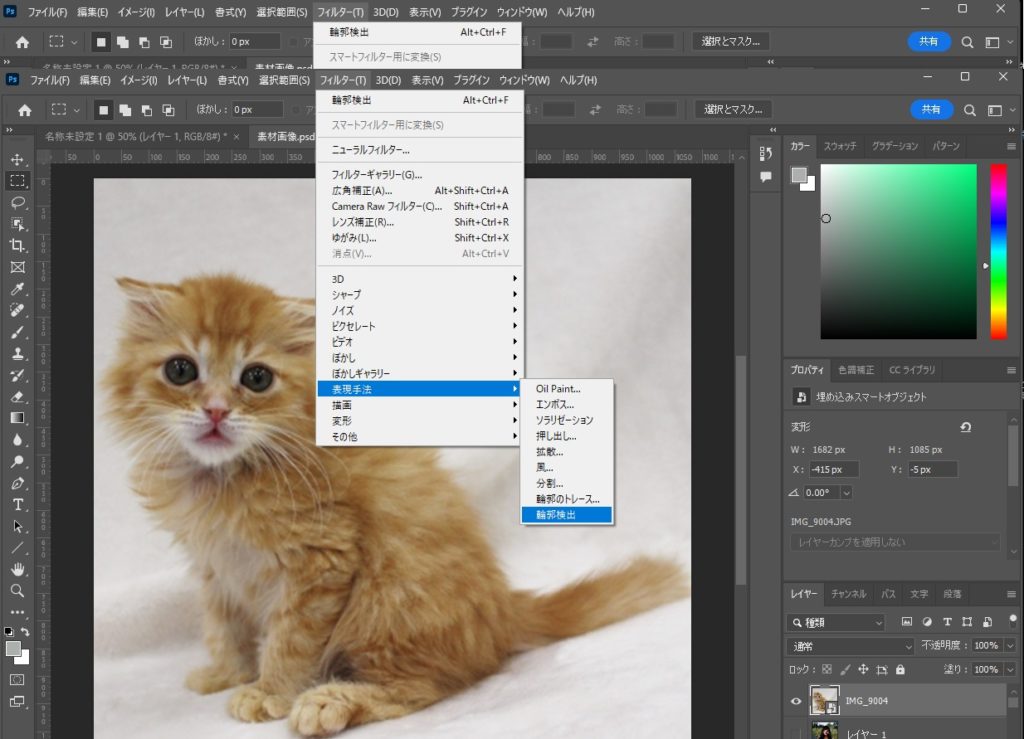The width and height of the screenshot is (1024, 739).
Task: Toggle lock all on layer
Action: pyautogui.click(x=901, y=669)
